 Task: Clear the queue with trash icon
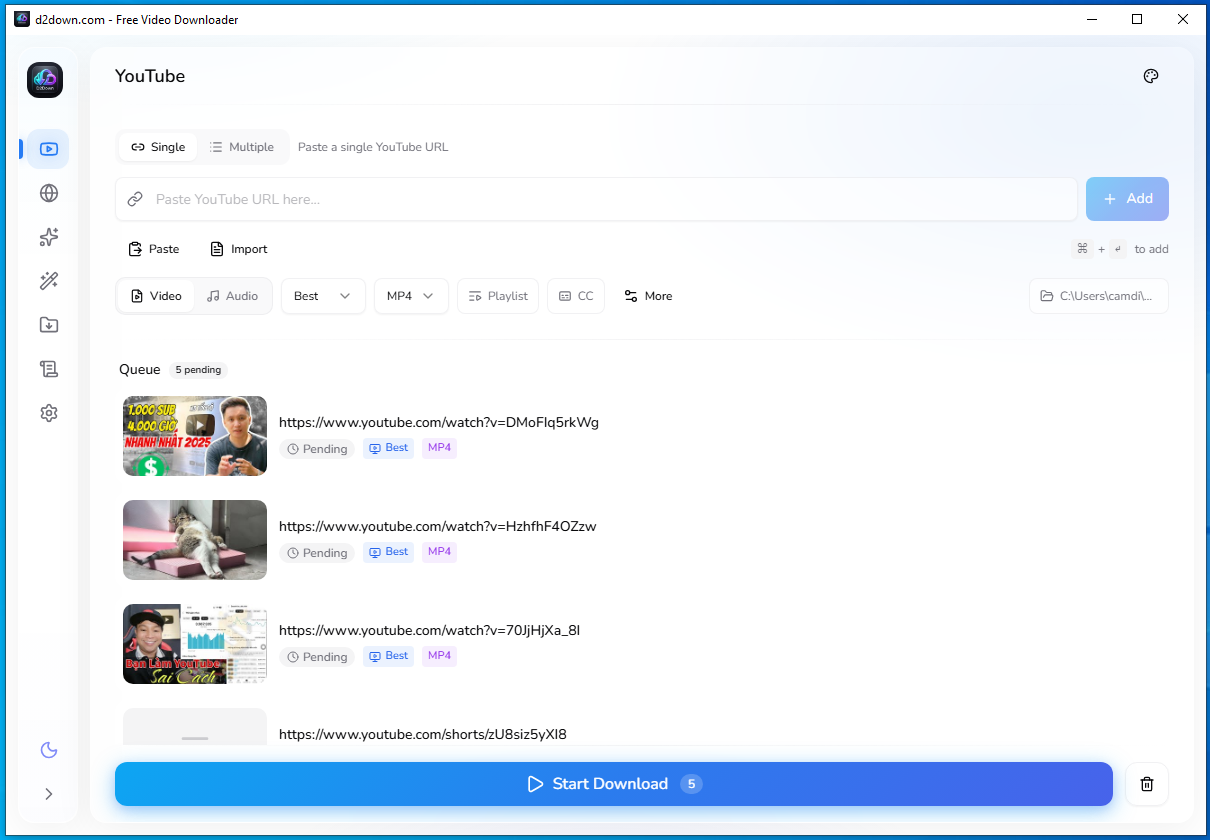pyautogui.click(x=1147, y=784)
